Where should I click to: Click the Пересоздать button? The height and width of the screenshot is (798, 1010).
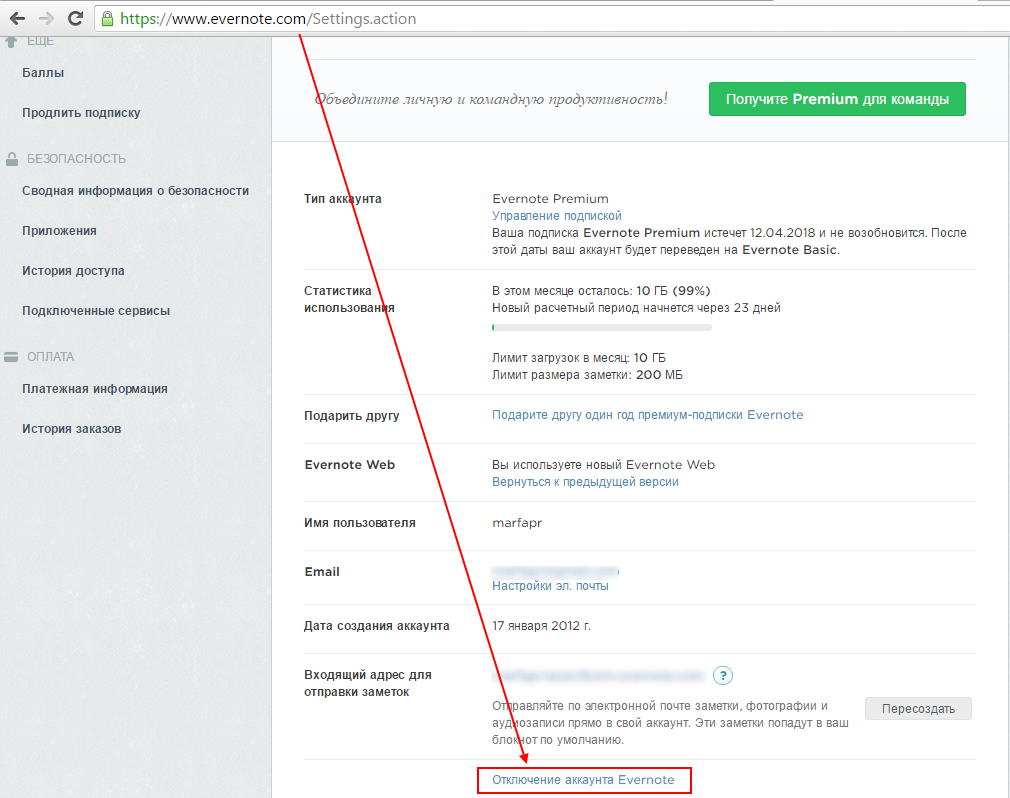tap(918, 708)
